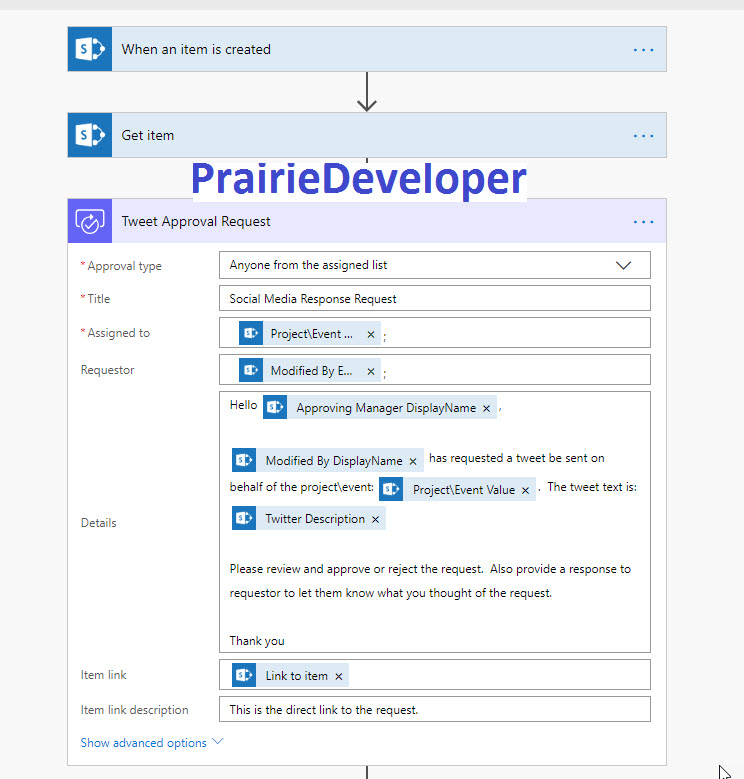Screen dimensions: 744x779
Task: Expand the 'When an item is created' step header
Action: 367,49
